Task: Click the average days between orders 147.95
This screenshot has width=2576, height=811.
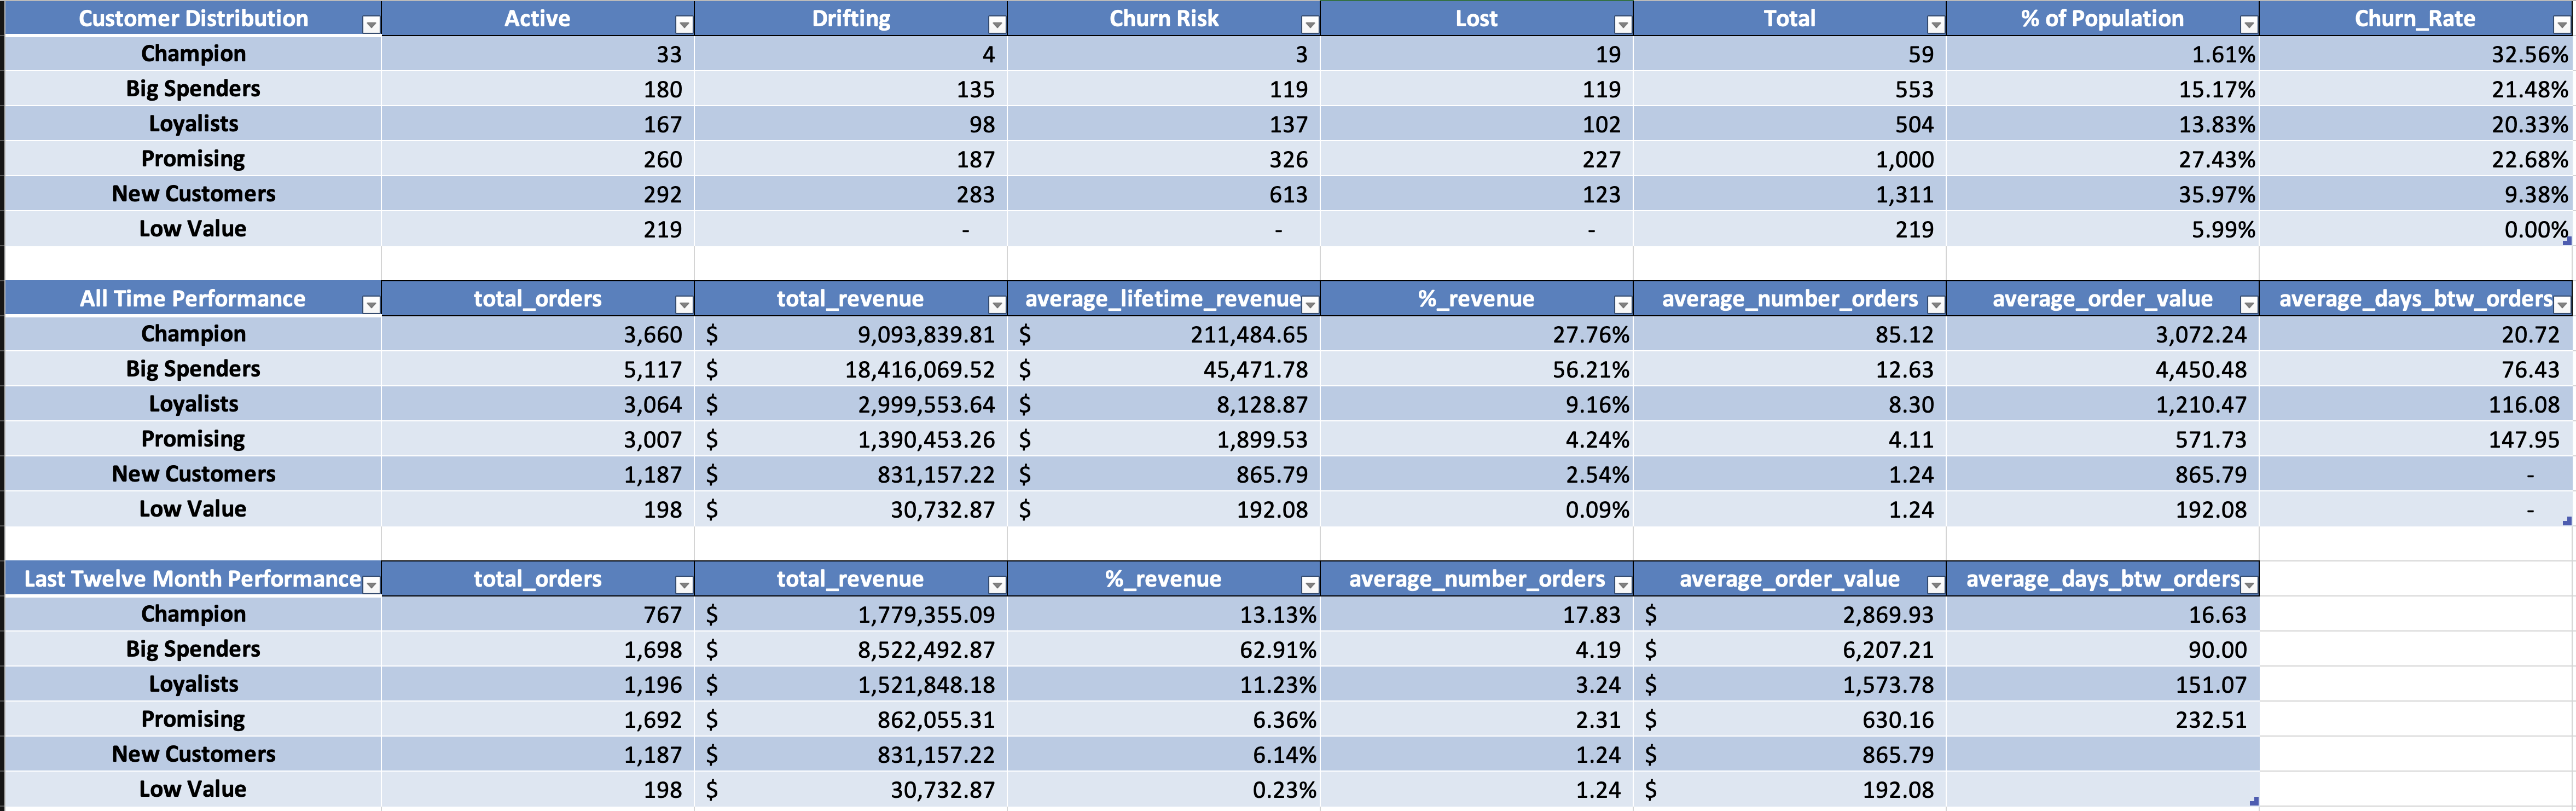Action: 2415,439
